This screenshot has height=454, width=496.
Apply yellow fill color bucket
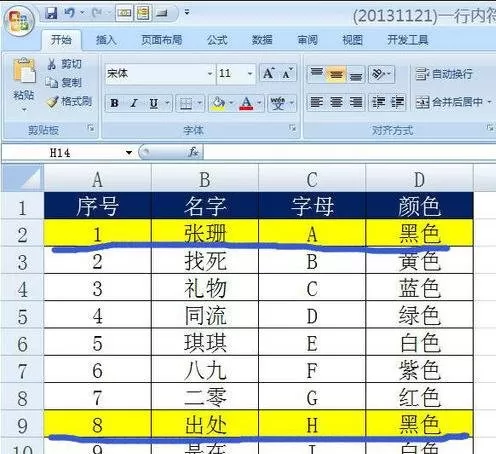tap(218, 103)
